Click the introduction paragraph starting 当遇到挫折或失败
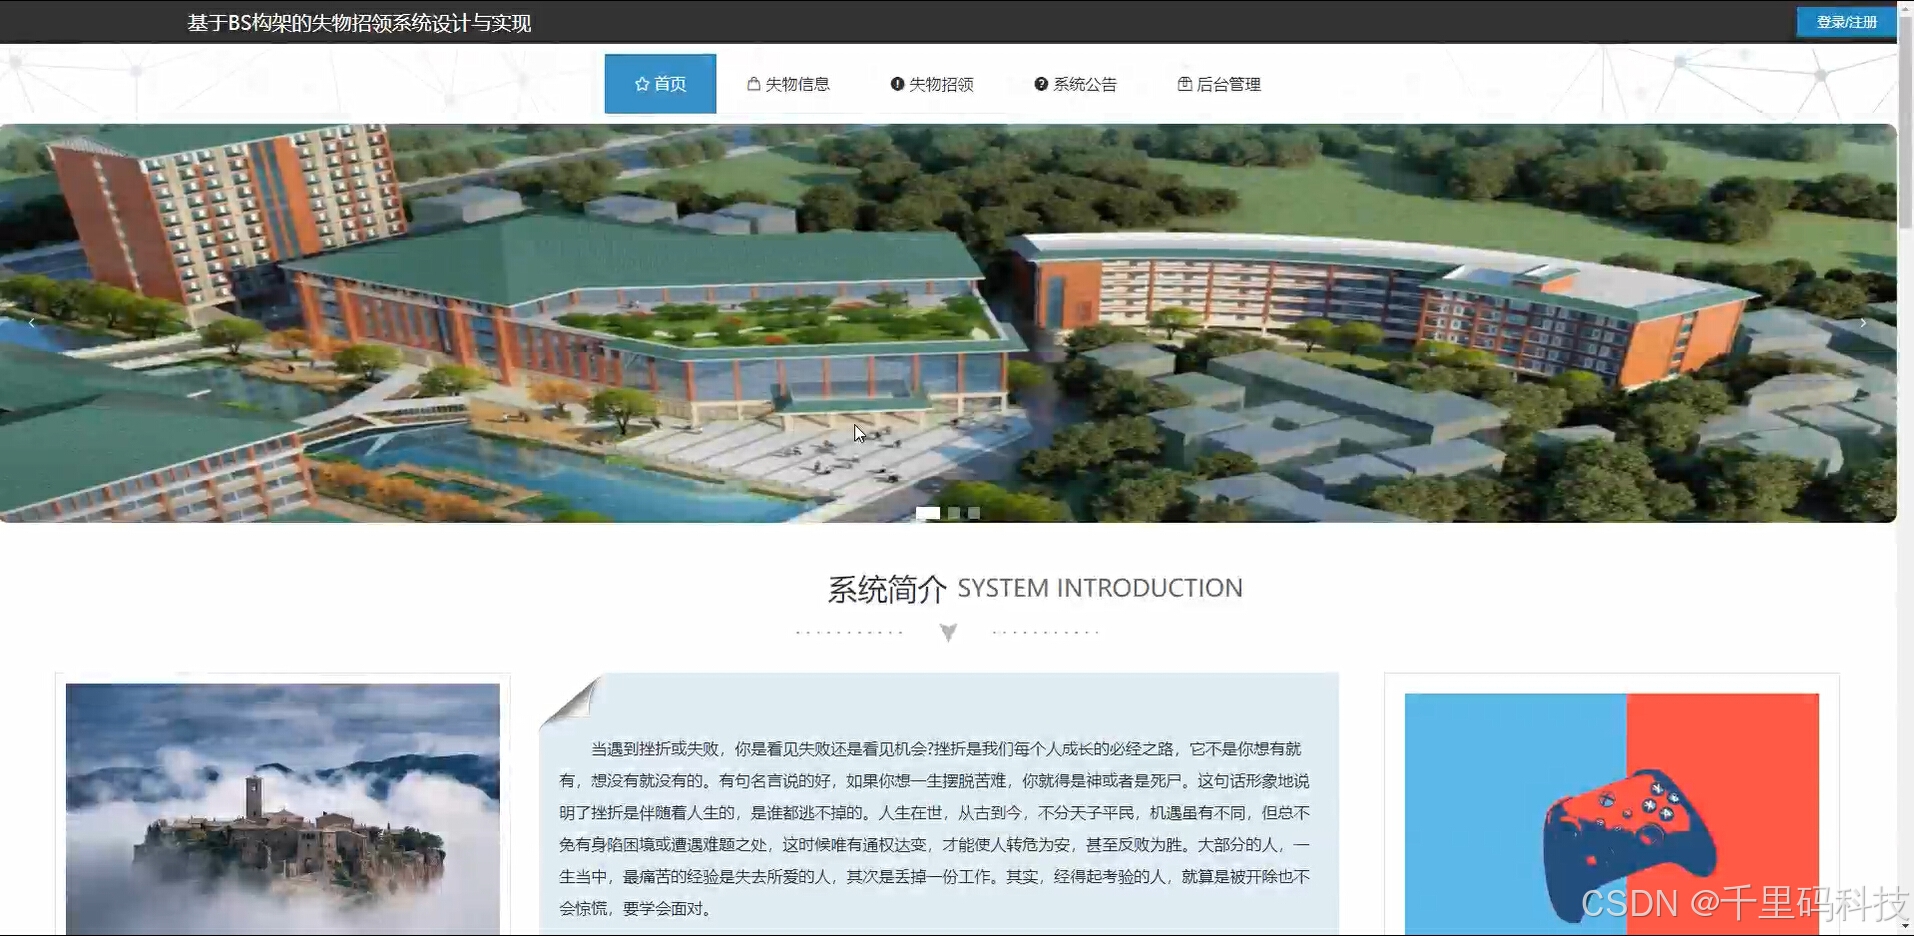The width and height of the screenshot is (1914, 936). (935, 828)
